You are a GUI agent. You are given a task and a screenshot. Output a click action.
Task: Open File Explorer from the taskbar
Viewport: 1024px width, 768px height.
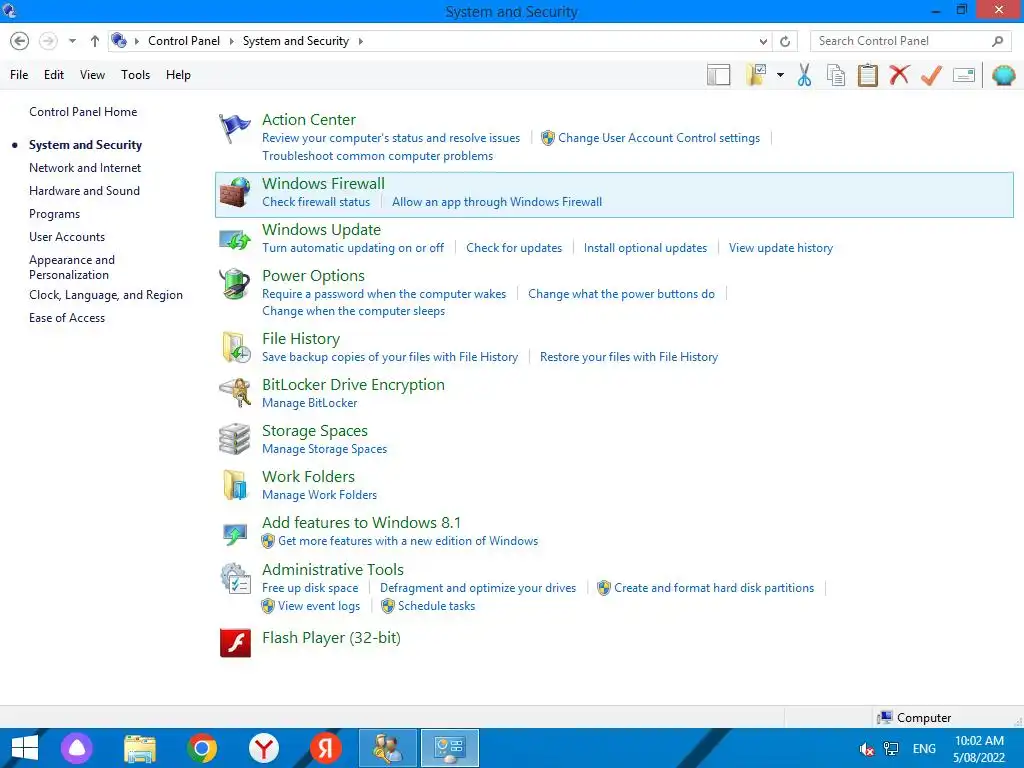click(x=140, y=748)
